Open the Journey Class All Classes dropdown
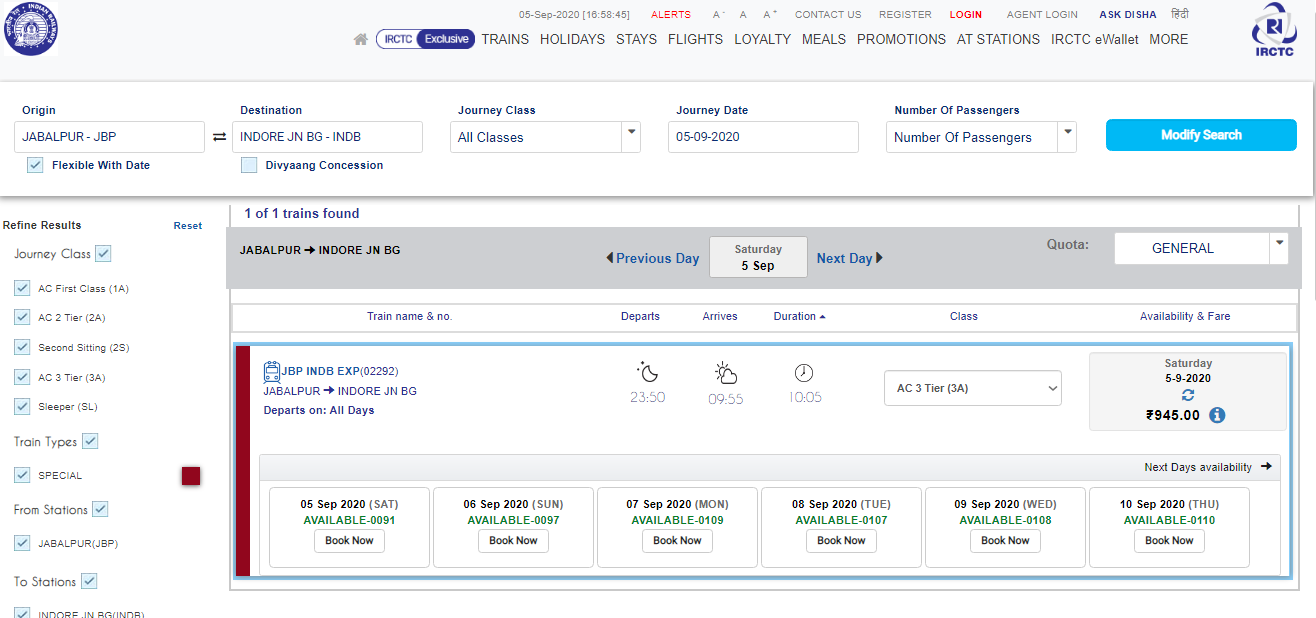Image resolution: width=1316 pixels, height=618 pixels. pos(545,137)
